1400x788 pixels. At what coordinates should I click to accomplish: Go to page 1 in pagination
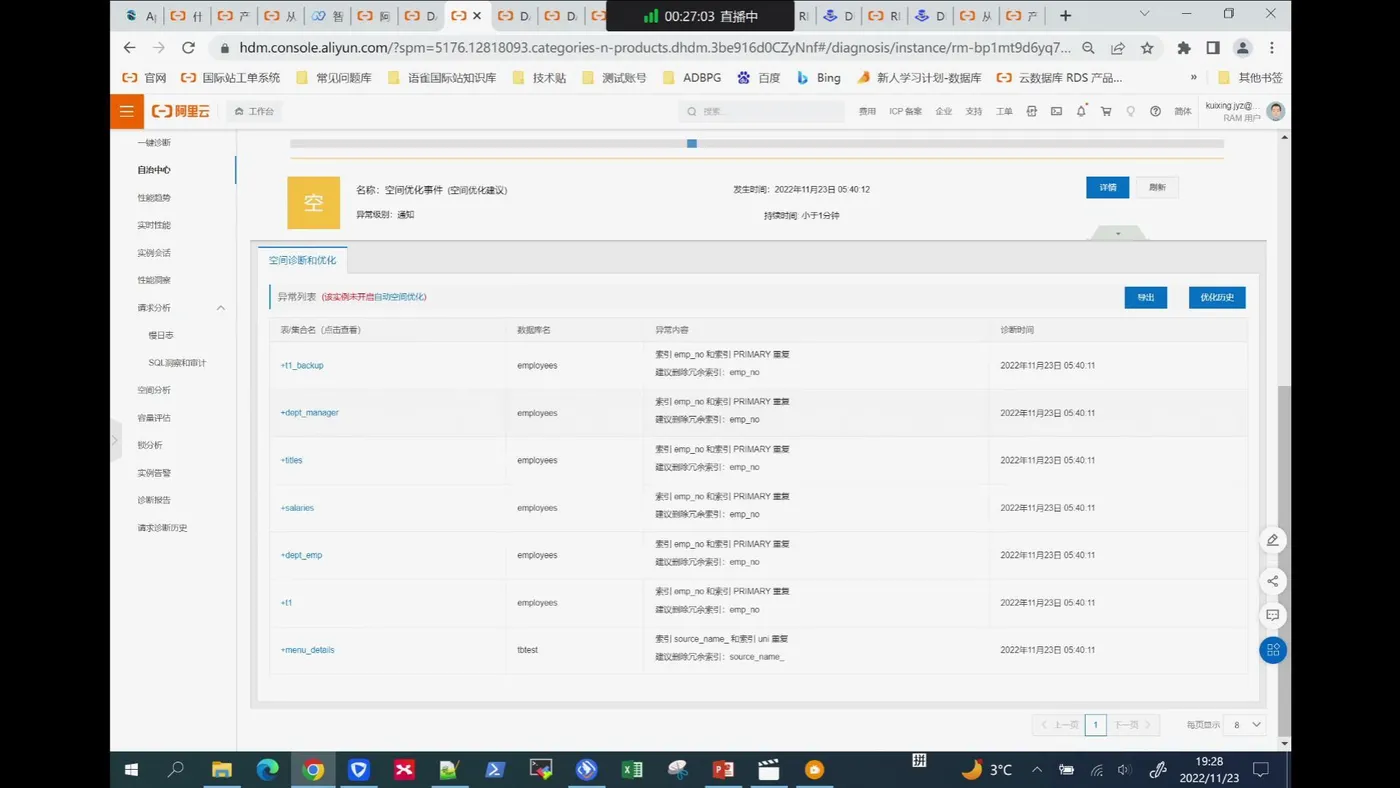[x=1095, y=725]
